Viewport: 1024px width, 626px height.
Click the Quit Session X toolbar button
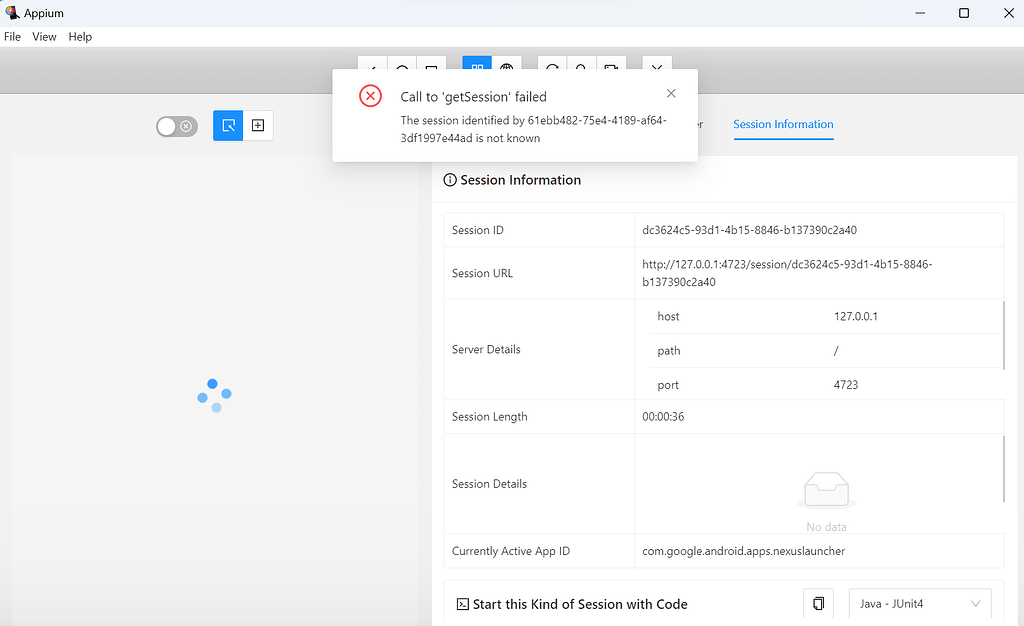(x=657, y=64)
